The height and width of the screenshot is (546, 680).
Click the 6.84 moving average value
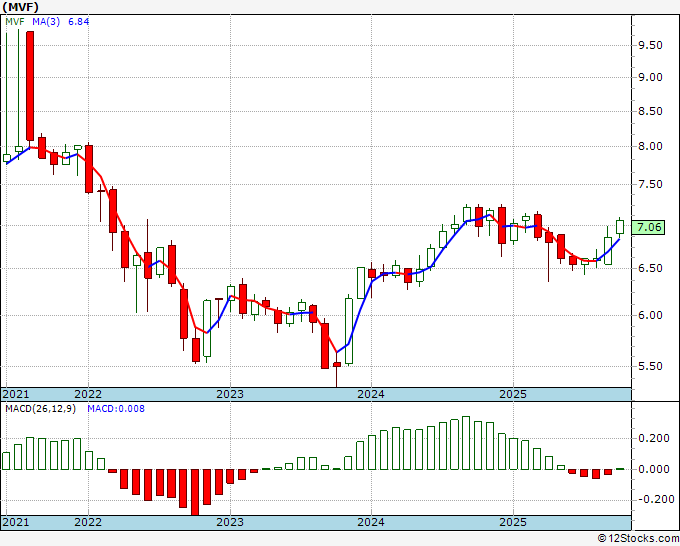click(x=78, y=21)
